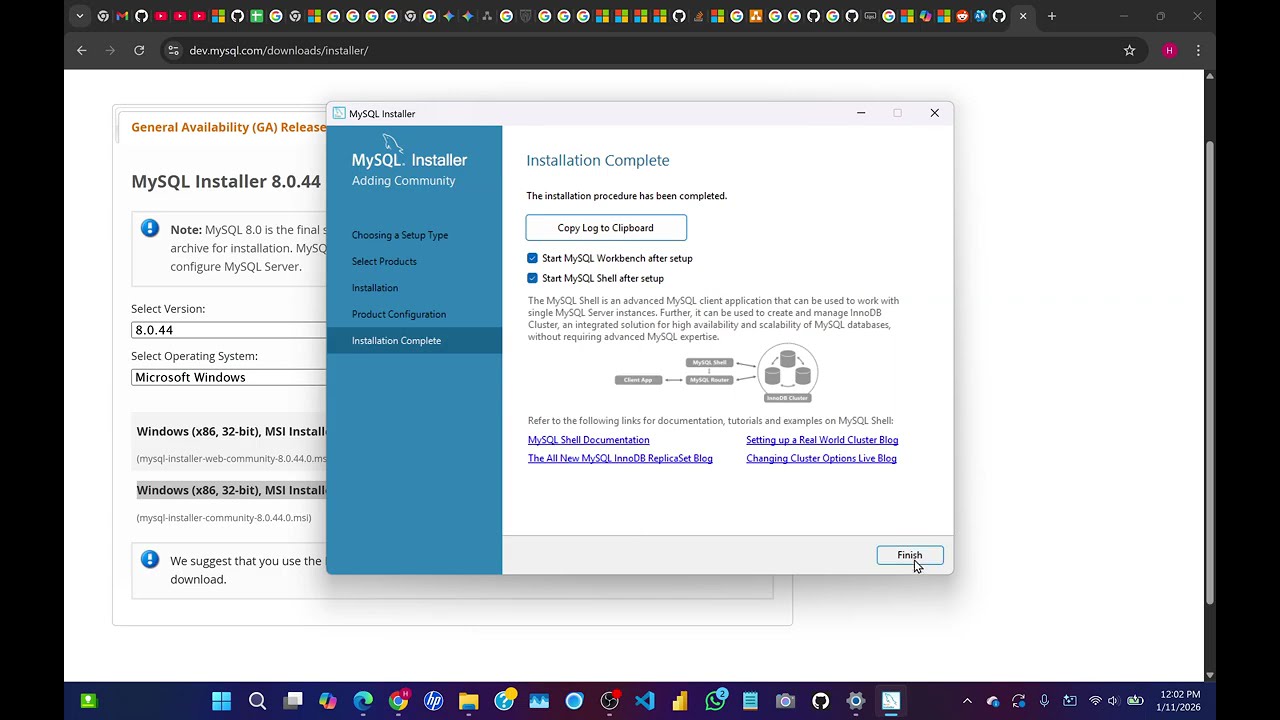This screenshot has height=720, width=1280.
Task: Open OBS Studio from the taskbar
Action: pos(609,701)
